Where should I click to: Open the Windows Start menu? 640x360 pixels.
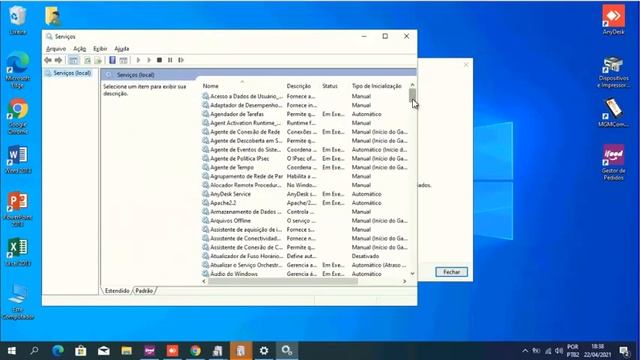[x=11, y=351]
